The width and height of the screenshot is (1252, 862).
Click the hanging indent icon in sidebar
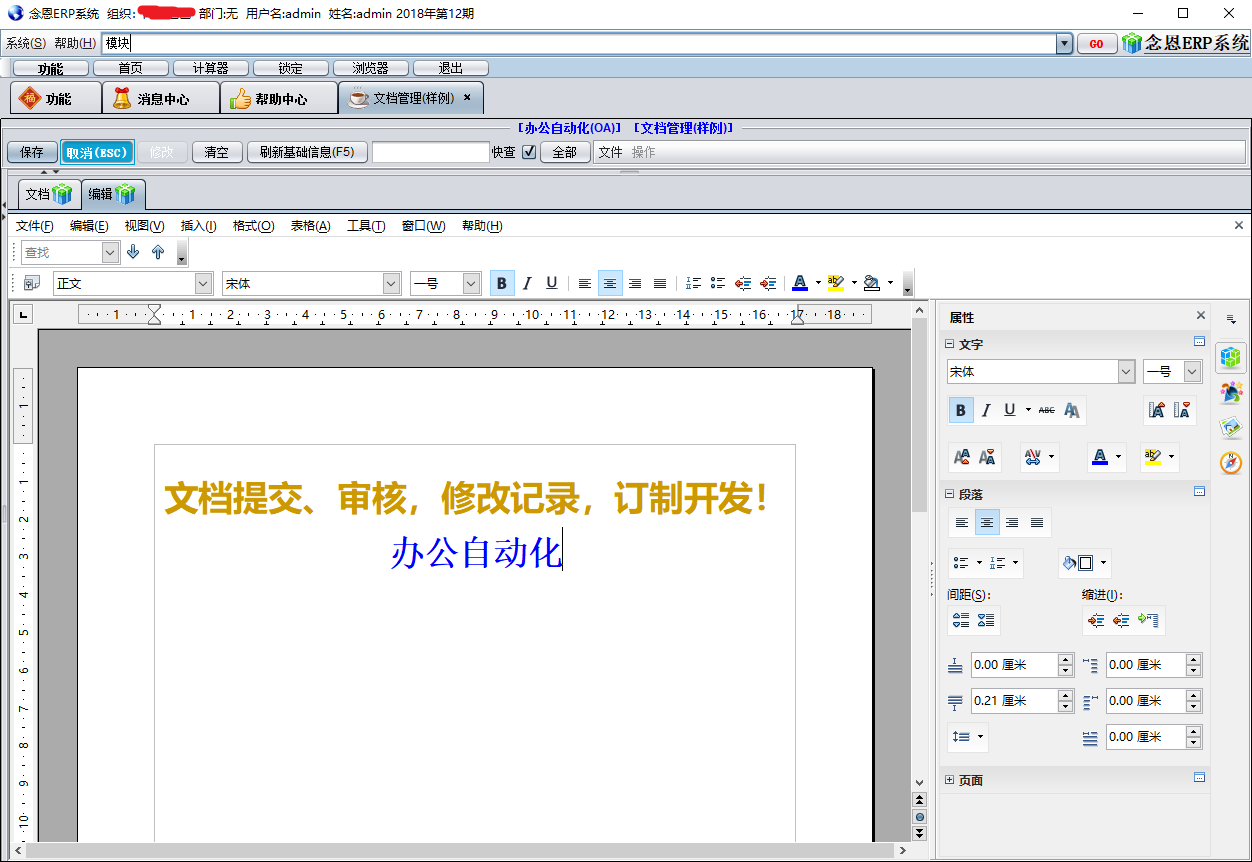tap(1149, 621)
